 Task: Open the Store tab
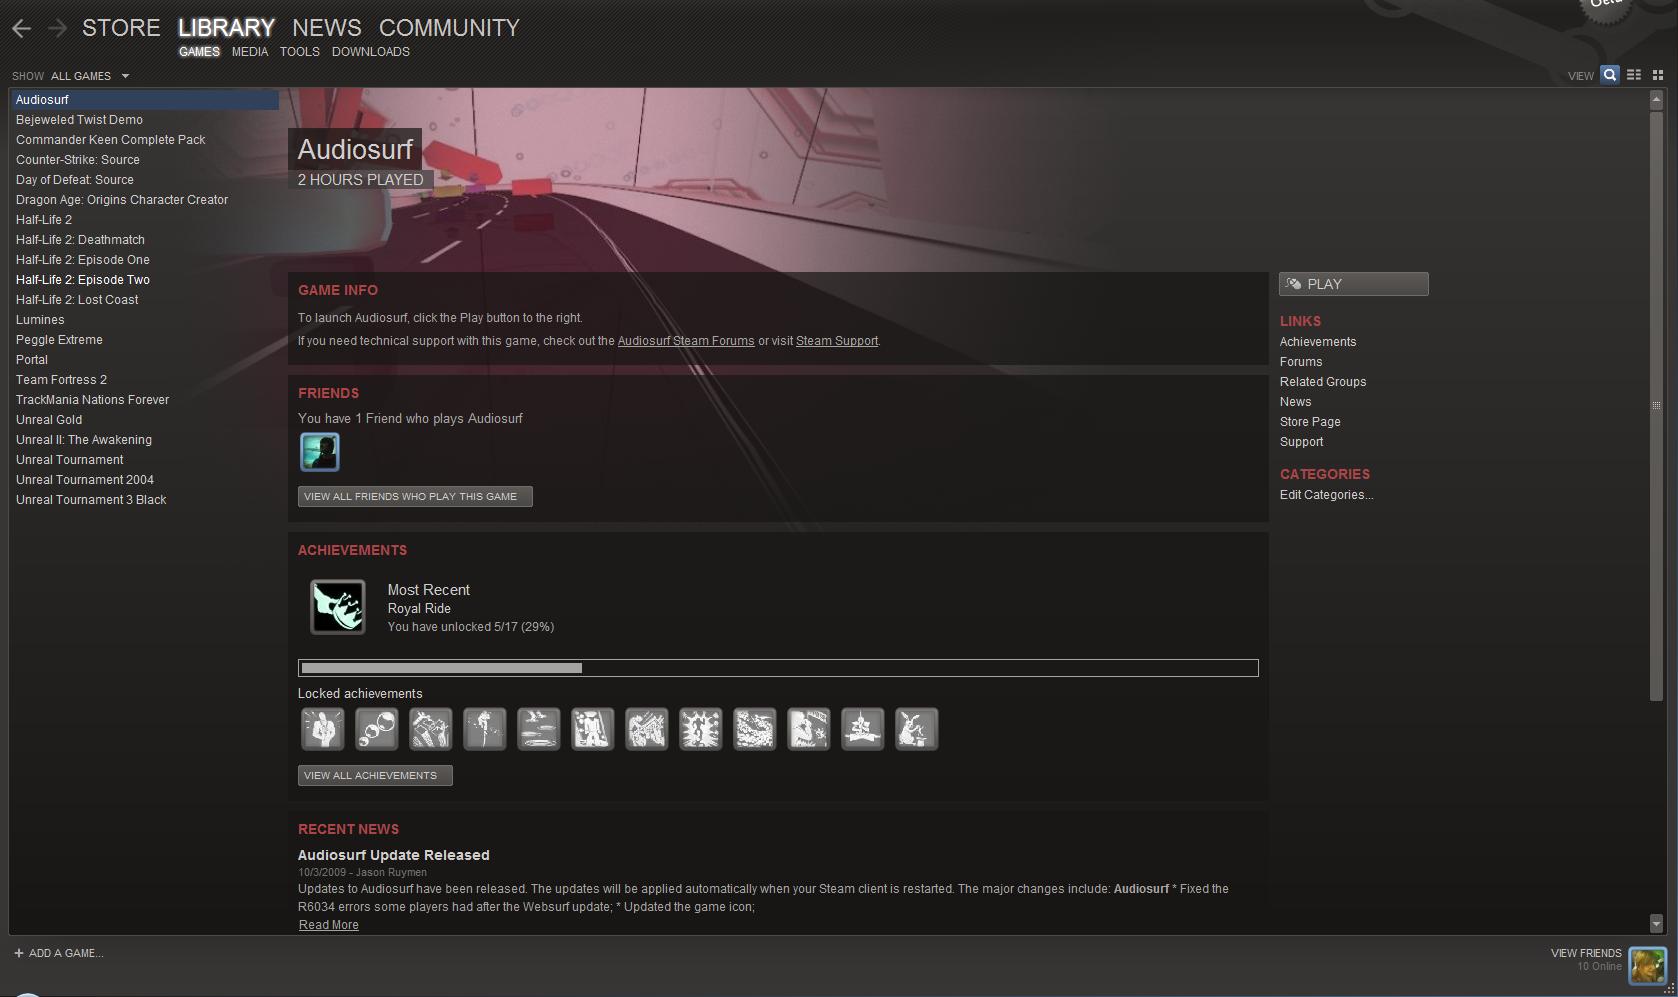tap(121, 28)
